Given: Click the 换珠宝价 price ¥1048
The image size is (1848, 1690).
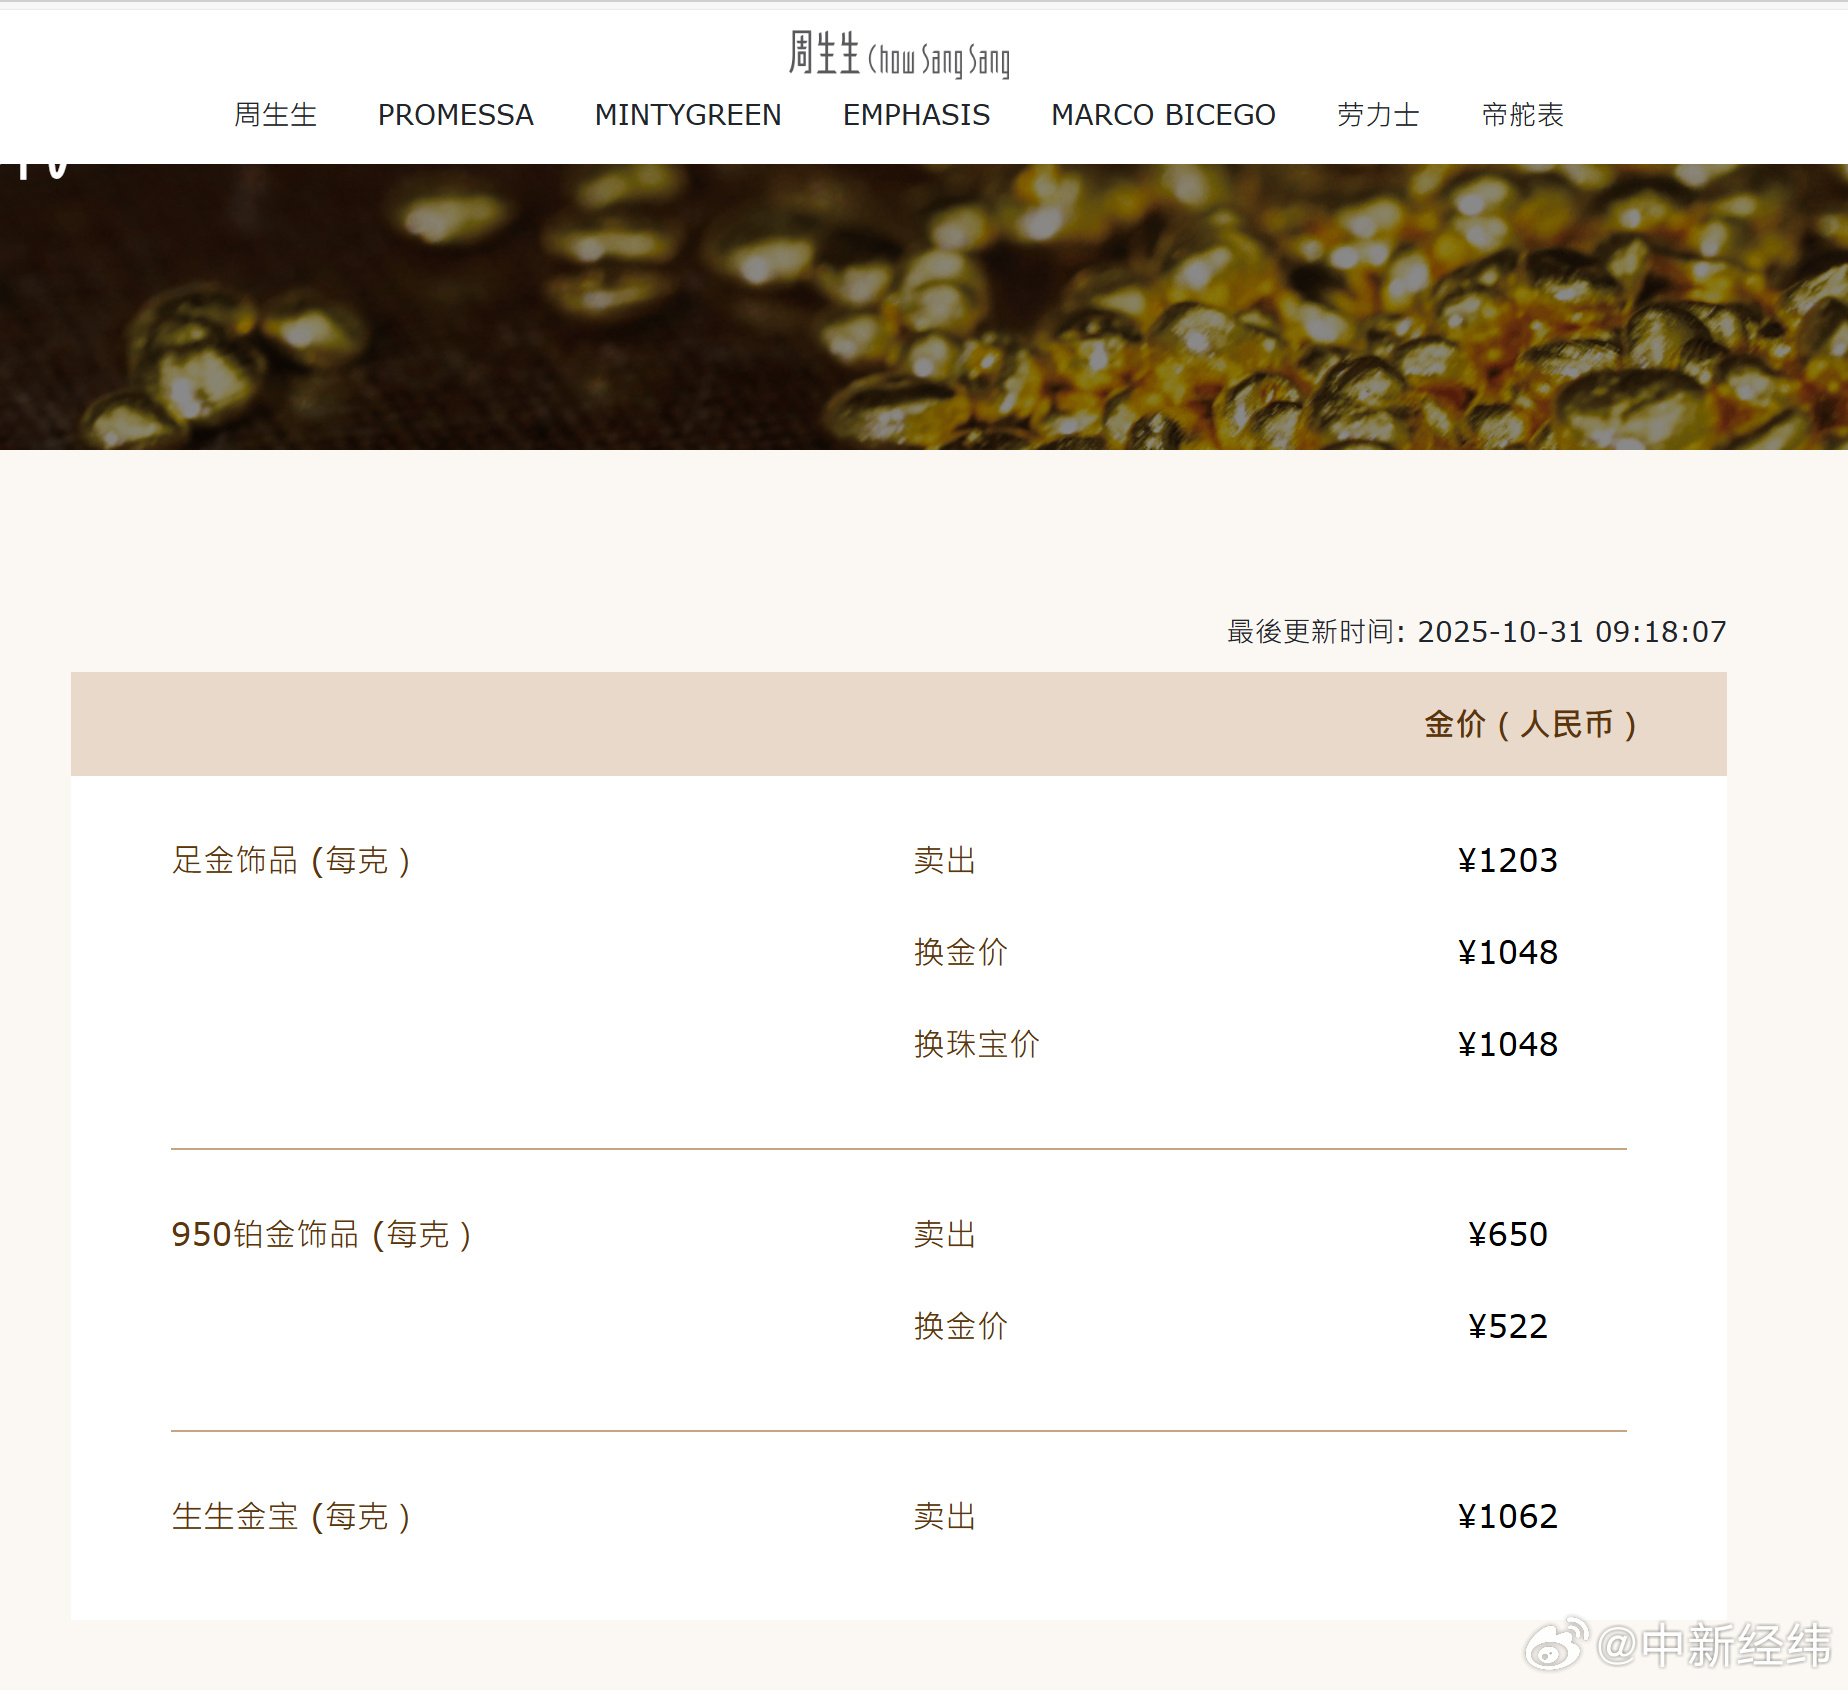Looking at the screenshot, I should [x=1507, y=1044].
